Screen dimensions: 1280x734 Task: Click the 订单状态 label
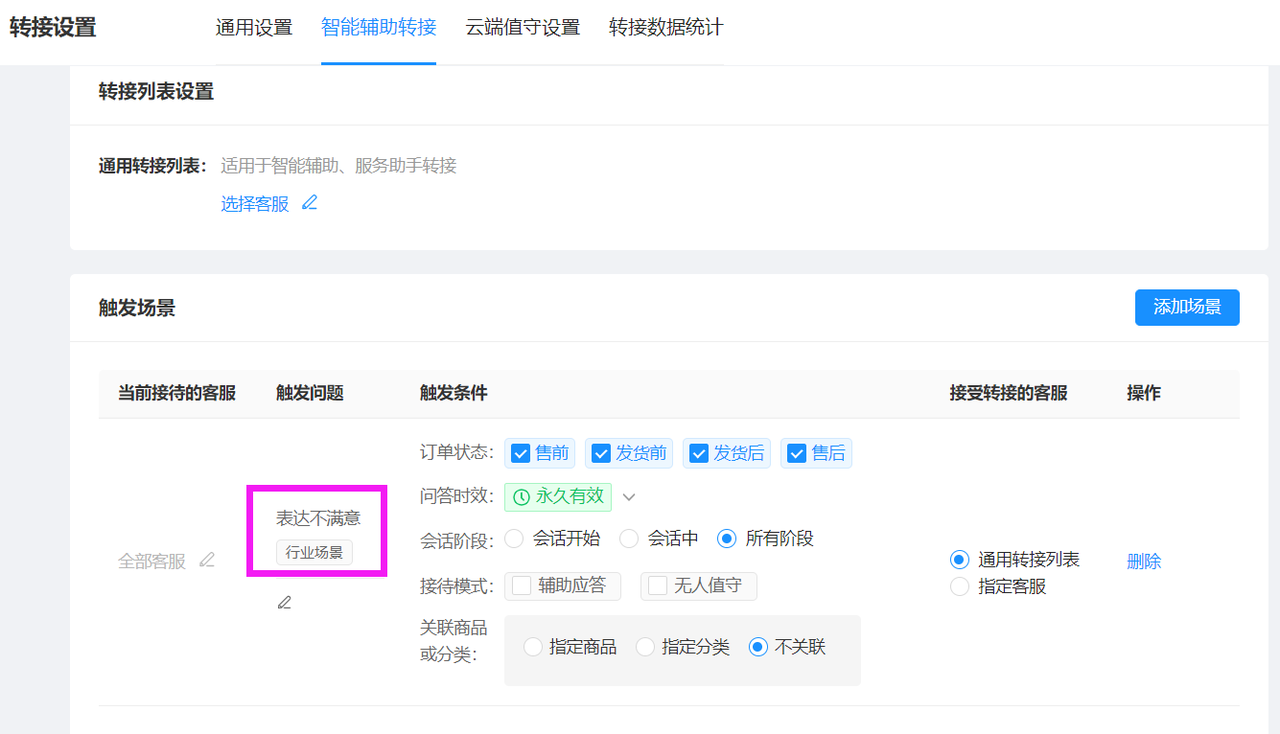457,453
